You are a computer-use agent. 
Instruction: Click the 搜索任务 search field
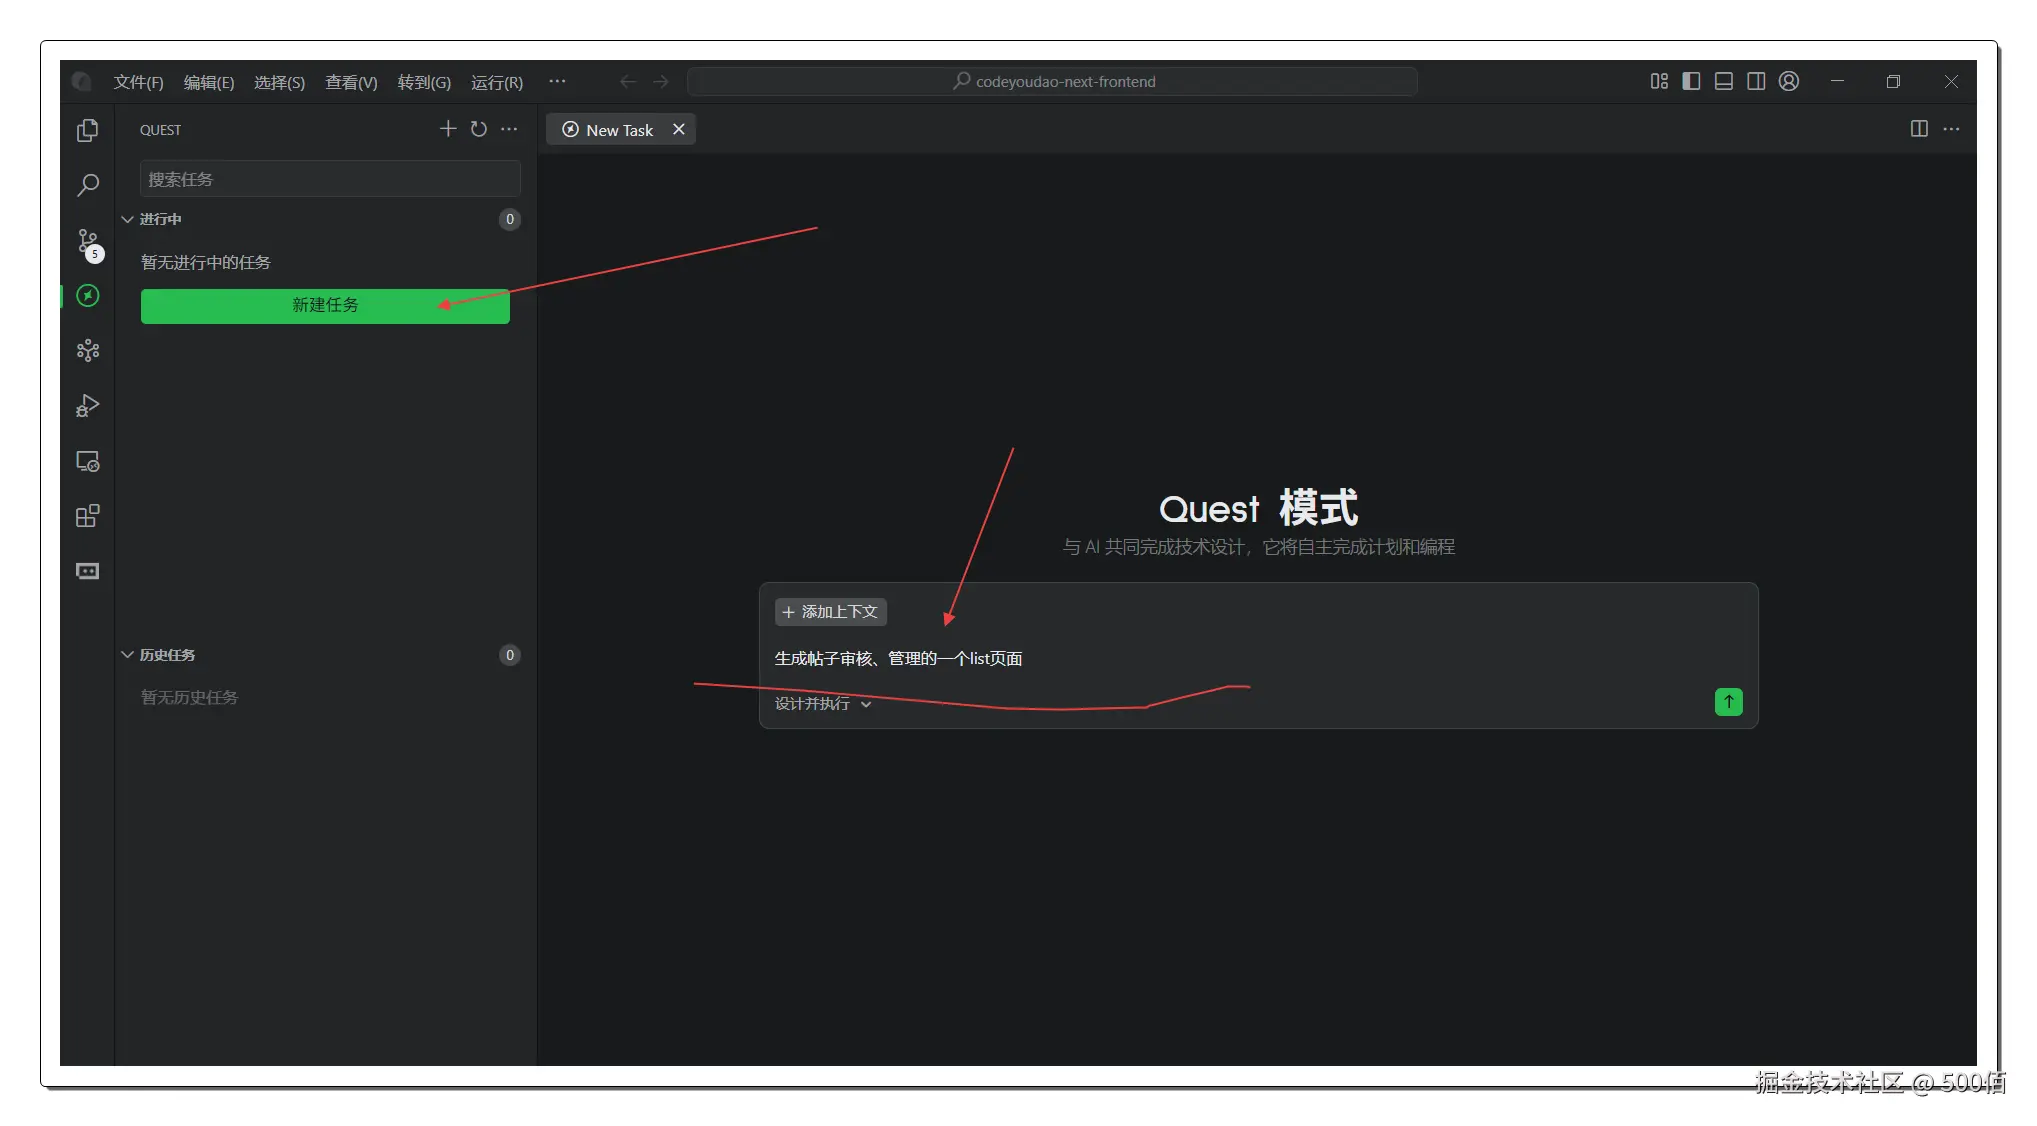[330, 180]
